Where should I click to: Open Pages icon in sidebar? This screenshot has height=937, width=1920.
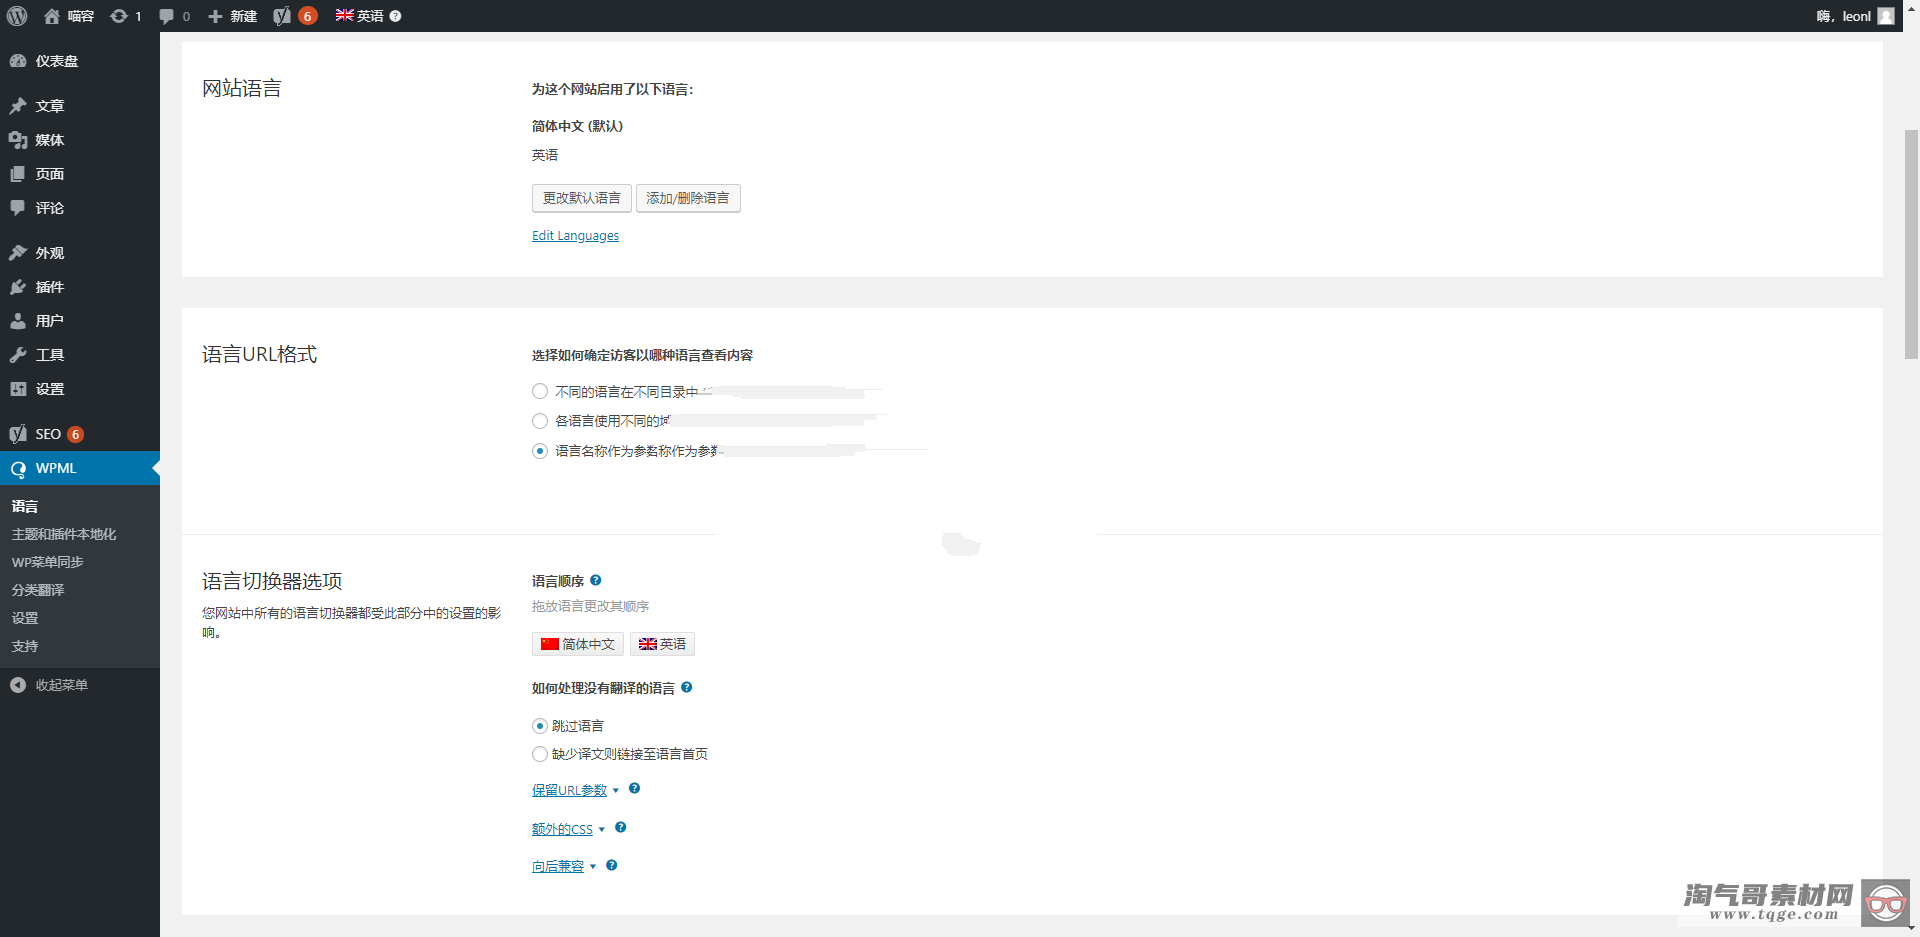tap(18, 174)
